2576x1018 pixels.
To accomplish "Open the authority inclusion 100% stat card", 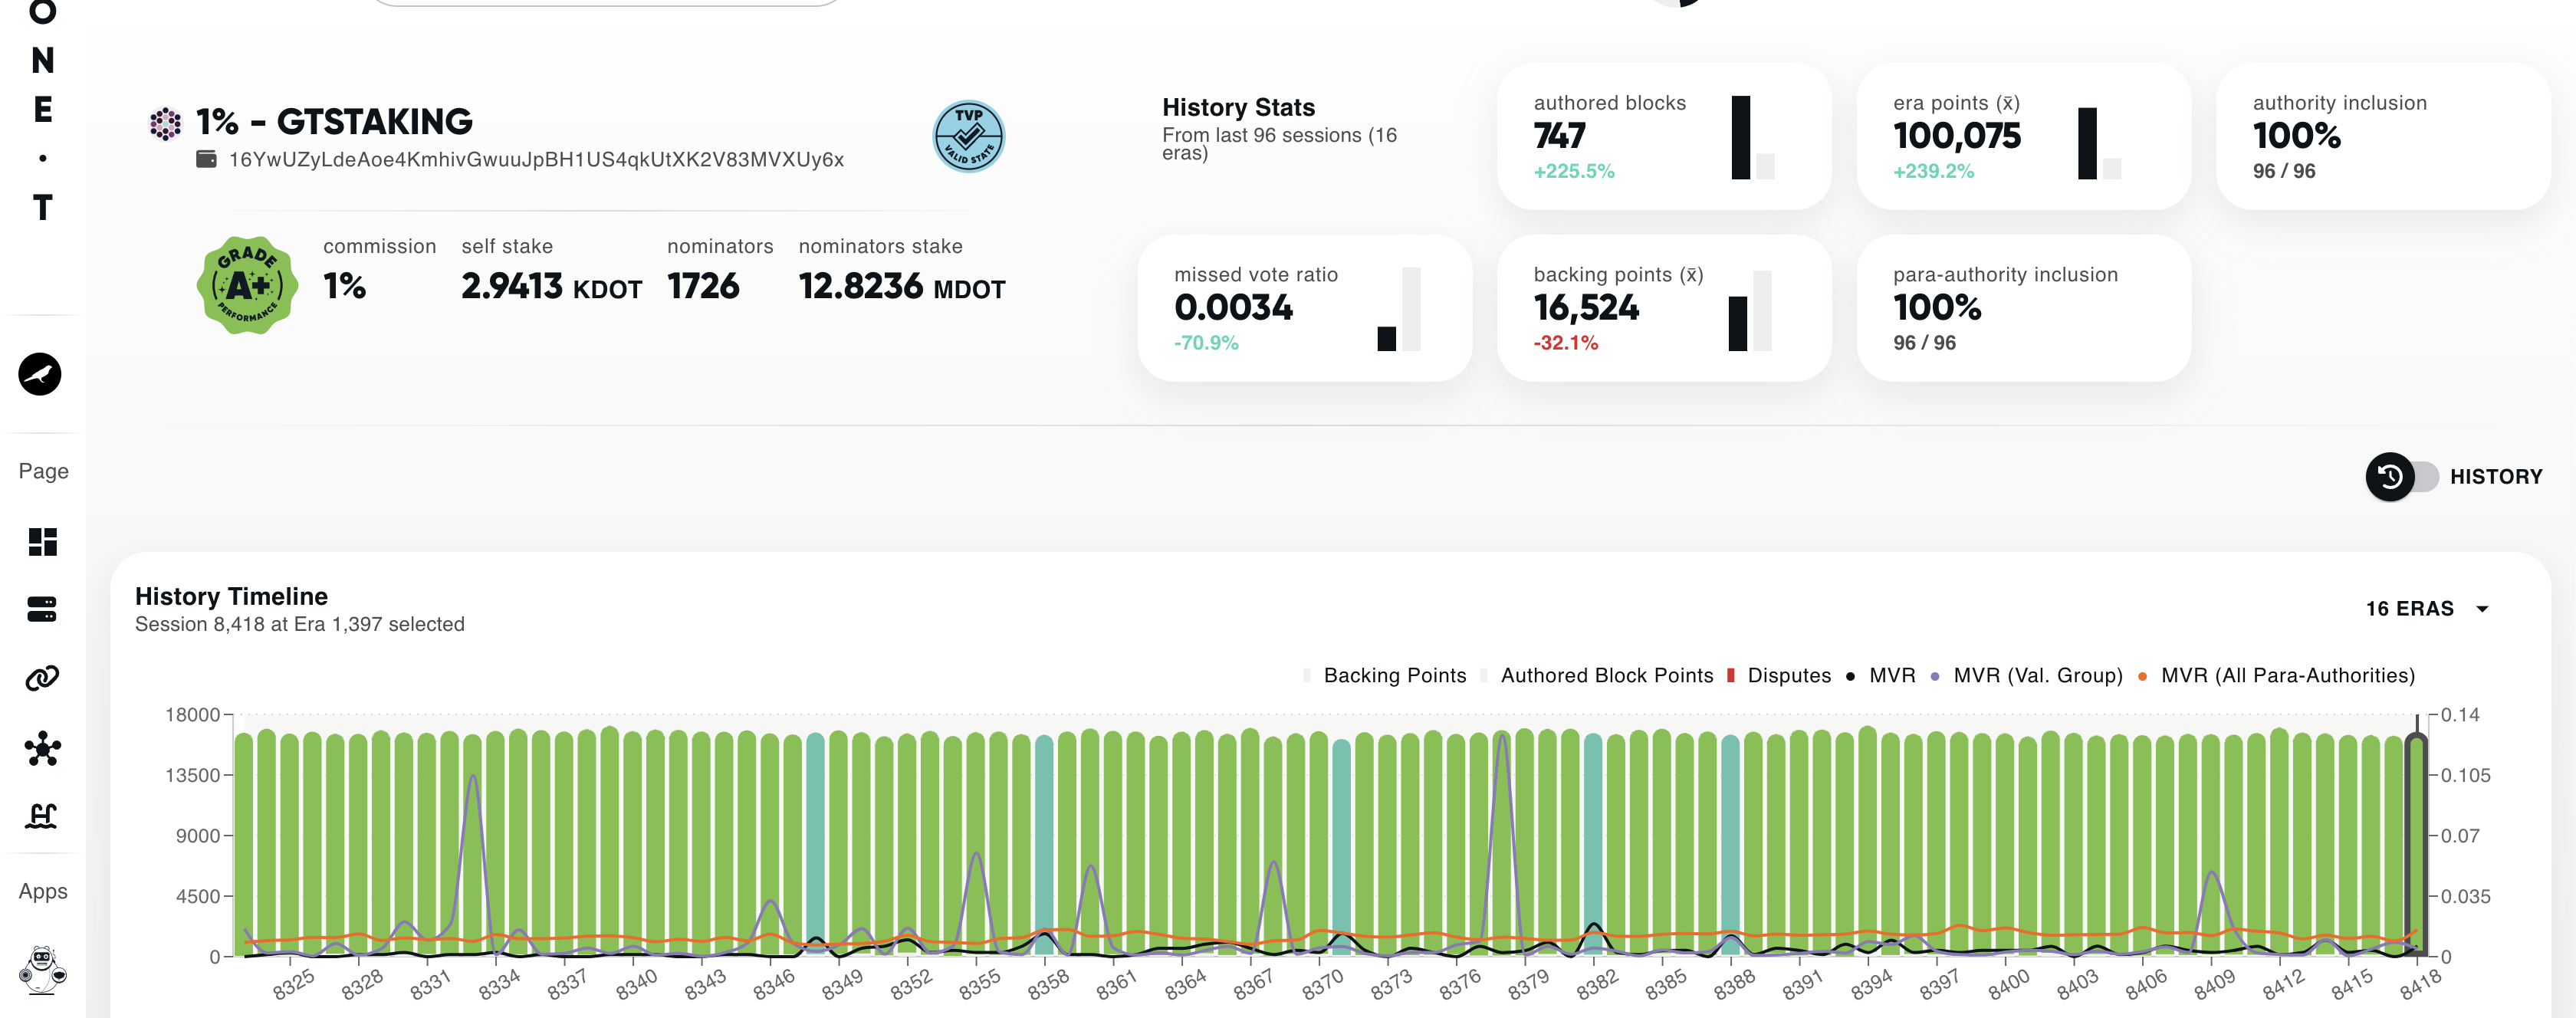I will click(x=2383, y=137).
